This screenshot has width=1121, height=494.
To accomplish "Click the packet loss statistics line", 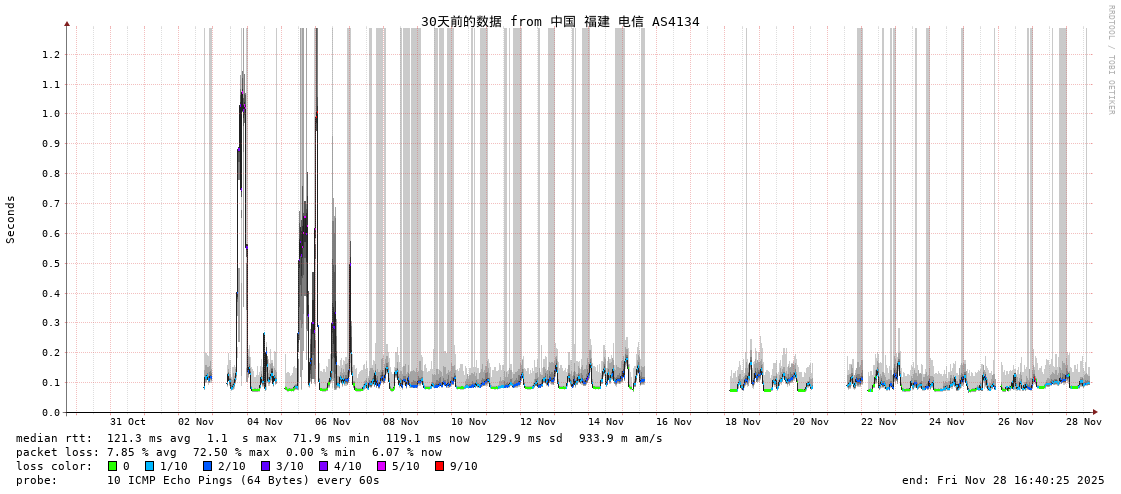I will pyautogui.click(x=229, y=452).
